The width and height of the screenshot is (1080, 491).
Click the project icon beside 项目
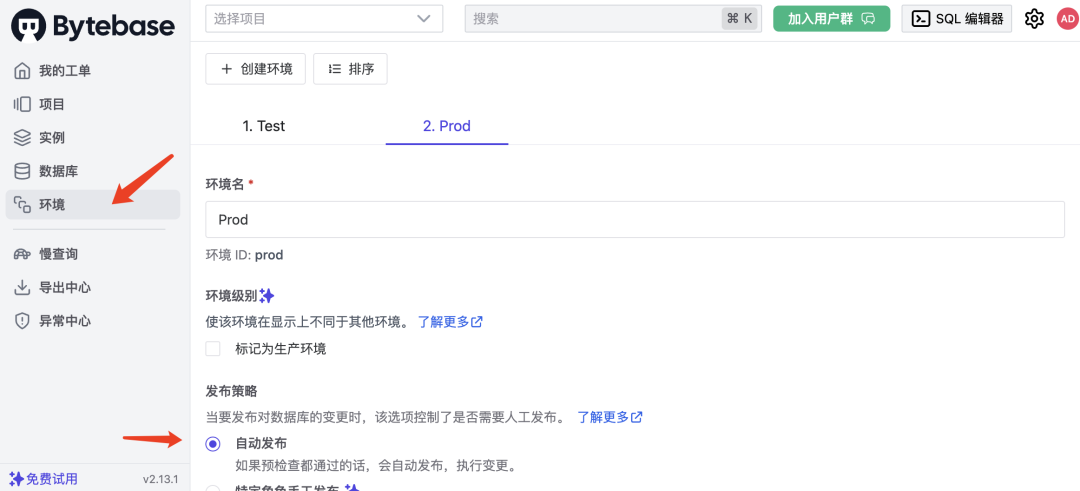point(22,105)
